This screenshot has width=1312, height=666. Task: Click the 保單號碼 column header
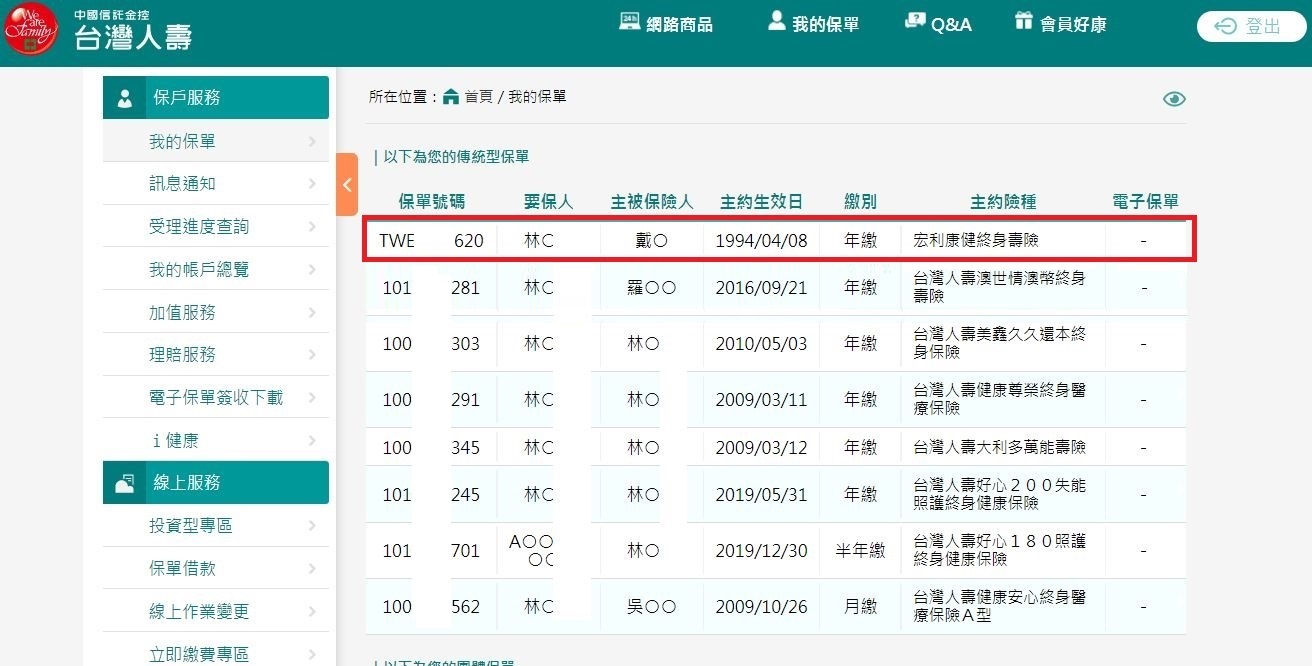[x=432, y=202]
